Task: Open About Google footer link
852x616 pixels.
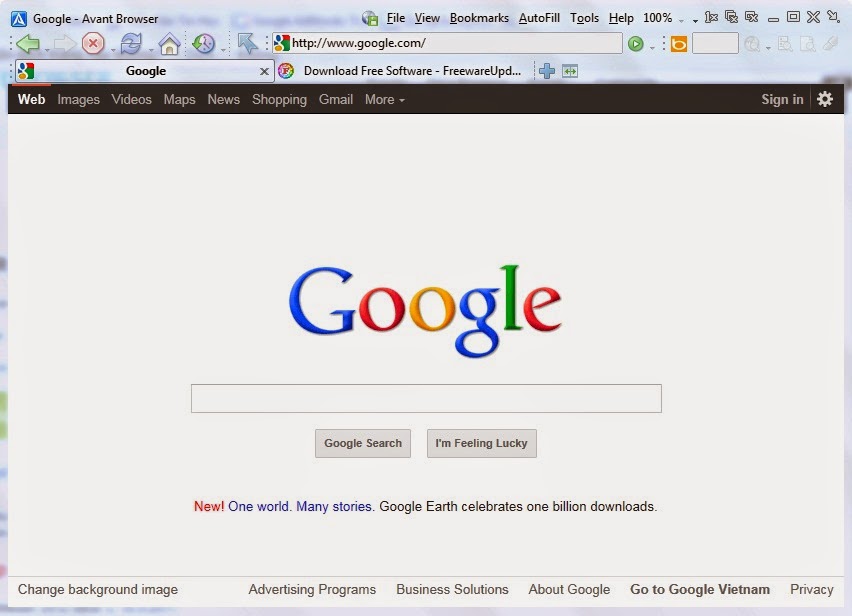Action: pos(569,589)
